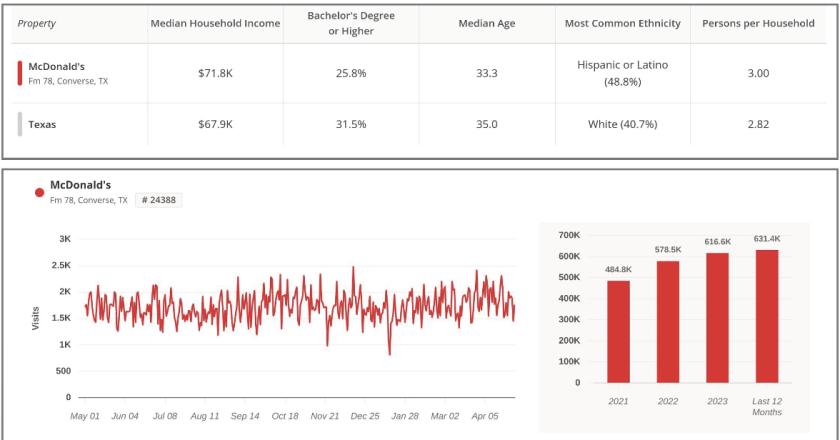Select the # 24388 store number badge
Viewport: 840px width, 440px height.
pos(160,200)
